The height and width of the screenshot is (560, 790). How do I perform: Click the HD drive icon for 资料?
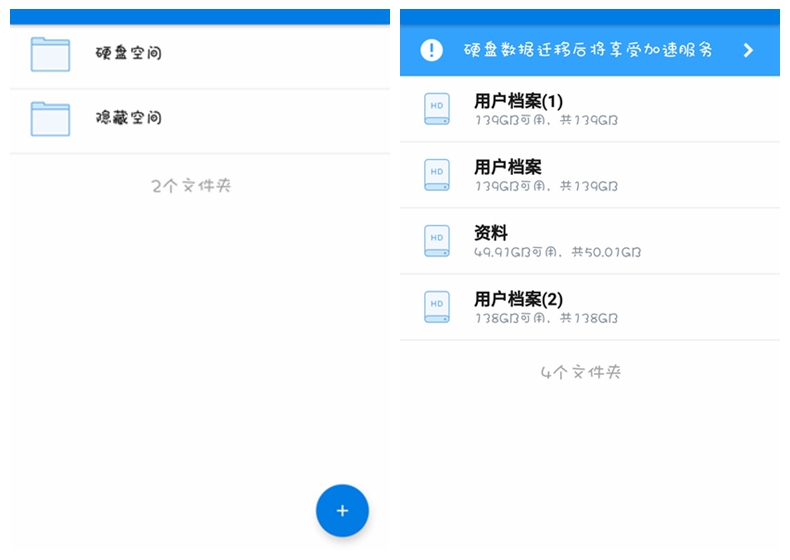437,240
